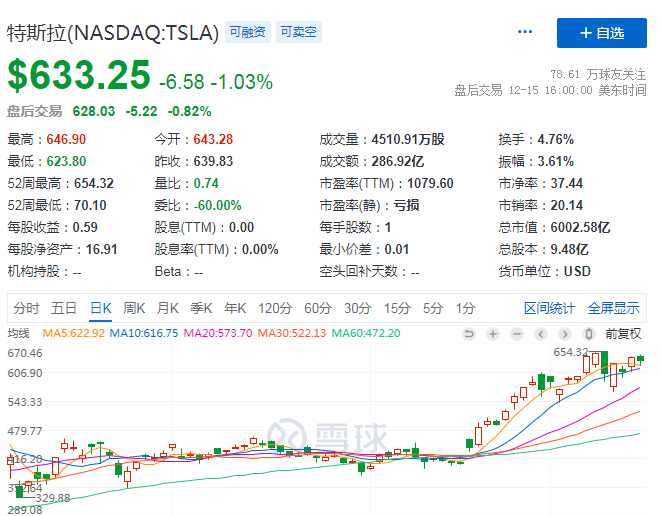Image resolution: width=661 pixels, height=516 pixels.
Task: Click the chart reset/undo arrow icon
Action: pos(468,334)
